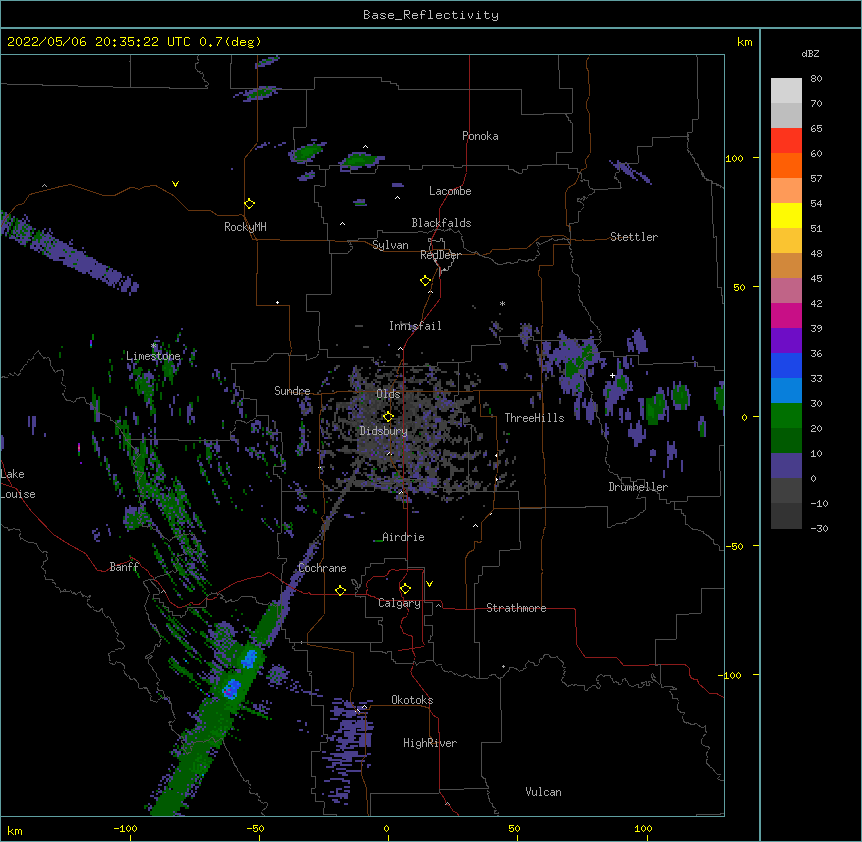Click the Drumheller label

pyautogui.click(x=638, y=487)
